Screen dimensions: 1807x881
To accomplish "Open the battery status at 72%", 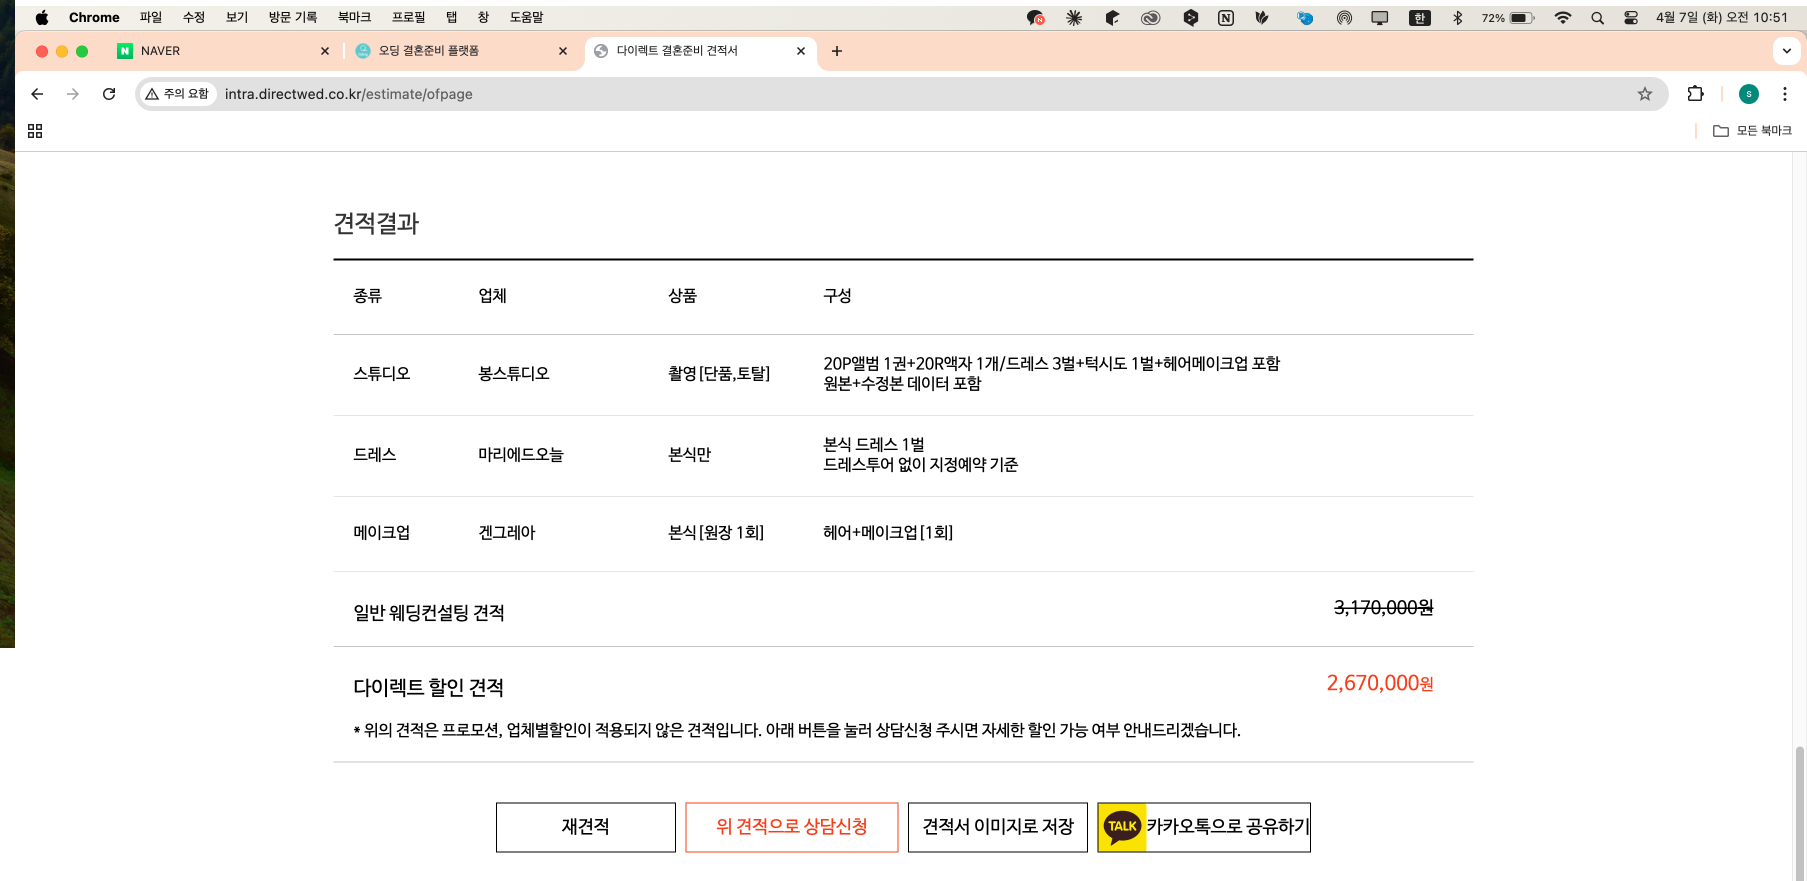I will click(x=1508, y=18).
